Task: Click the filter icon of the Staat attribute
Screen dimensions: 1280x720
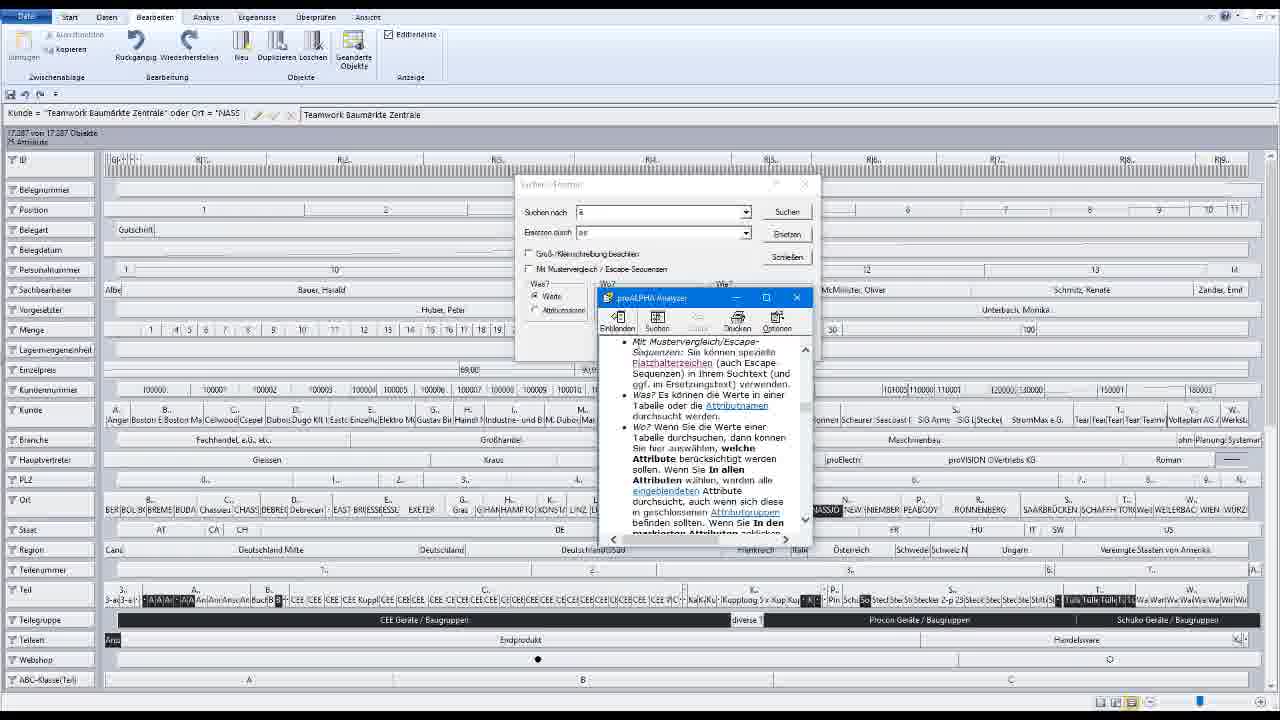Action: [12, 530]
